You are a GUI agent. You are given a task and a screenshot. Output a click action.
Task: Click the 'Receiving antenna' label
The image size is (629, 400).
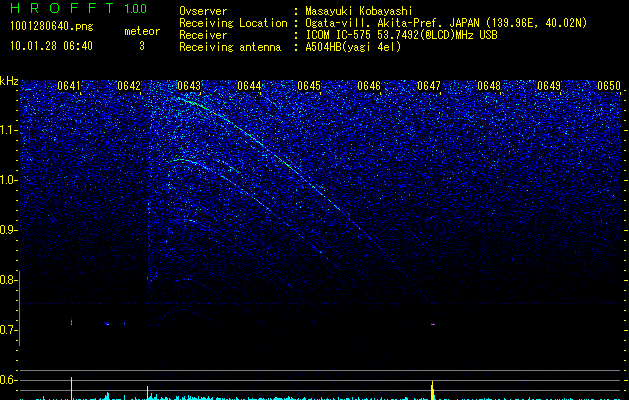(230, 47)
